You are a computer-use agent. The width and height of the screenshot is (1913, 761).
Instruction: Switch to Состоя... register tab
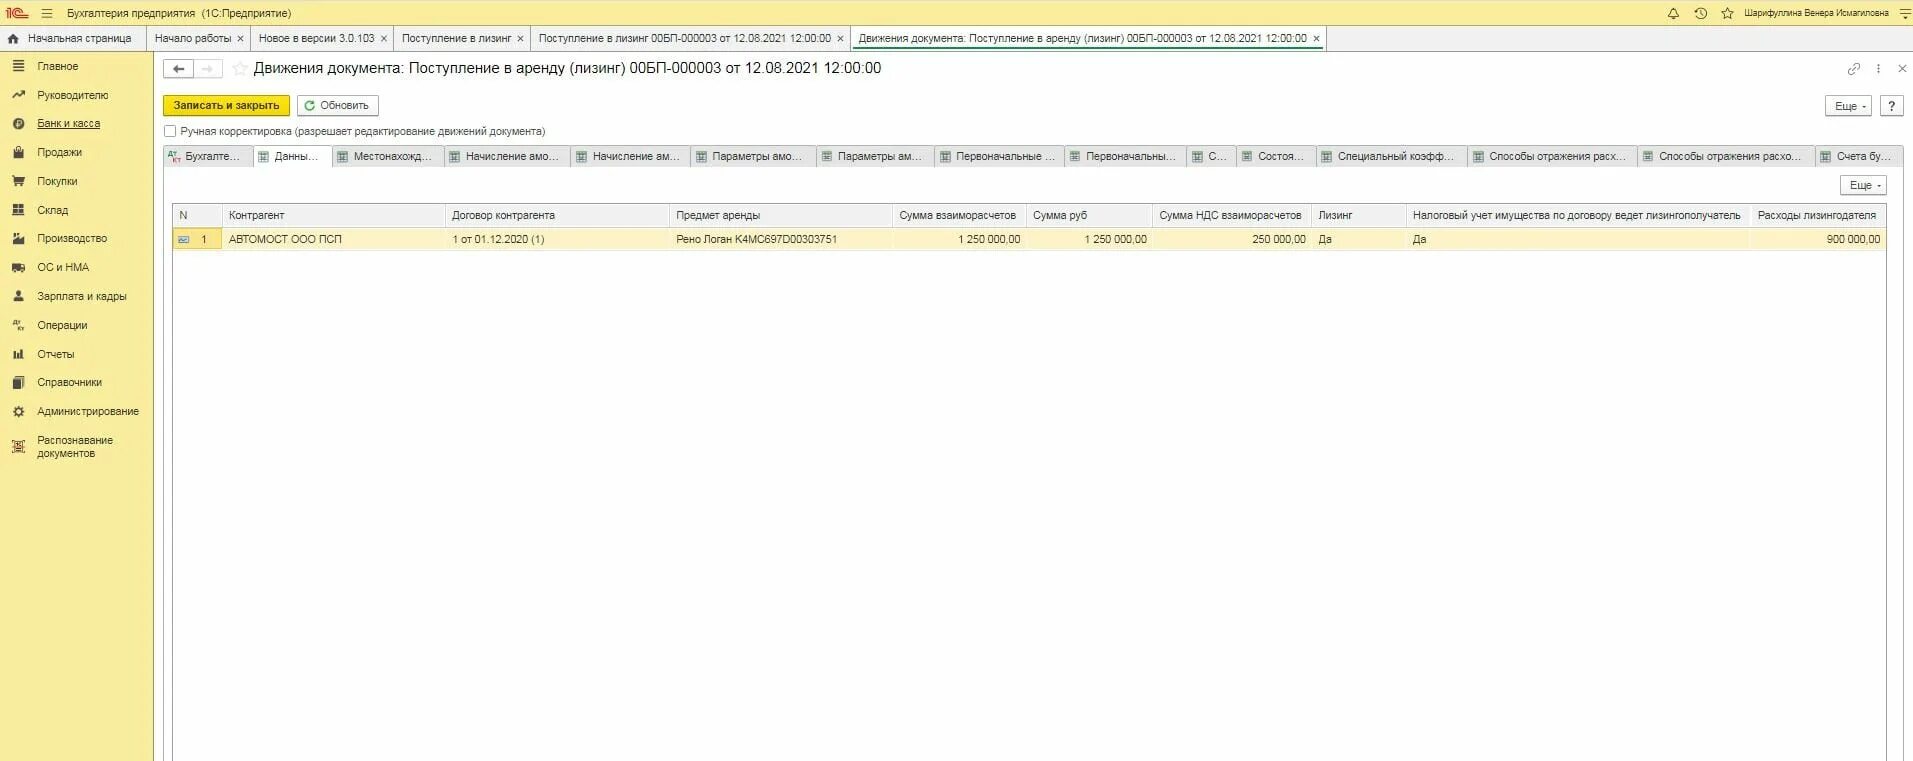tap(1275, 156)
